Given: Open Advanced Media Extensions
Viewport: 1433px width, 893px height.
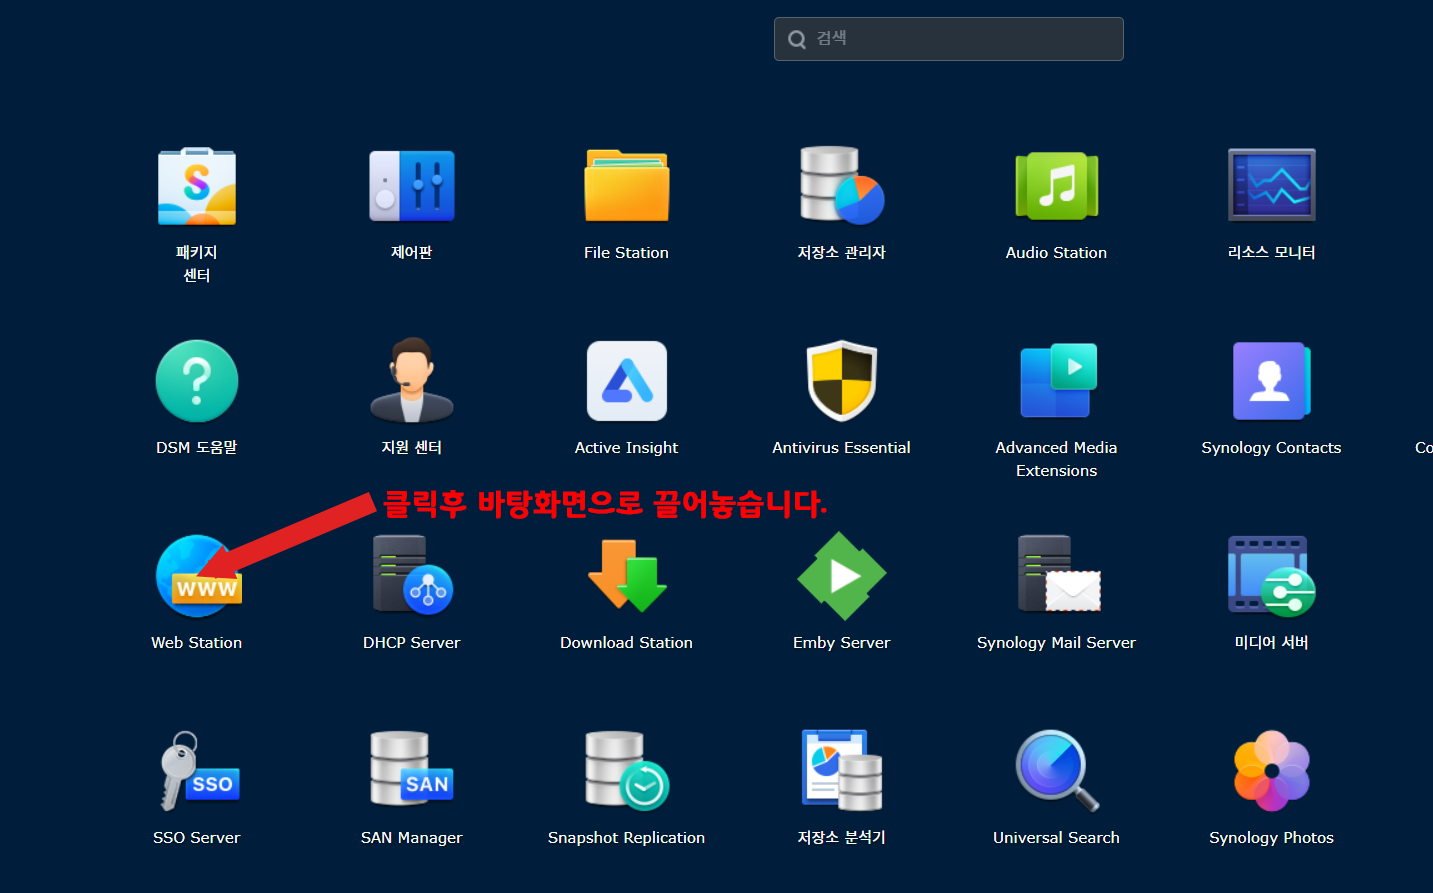Looking at the screenshot, I should tap(1057, 381).
